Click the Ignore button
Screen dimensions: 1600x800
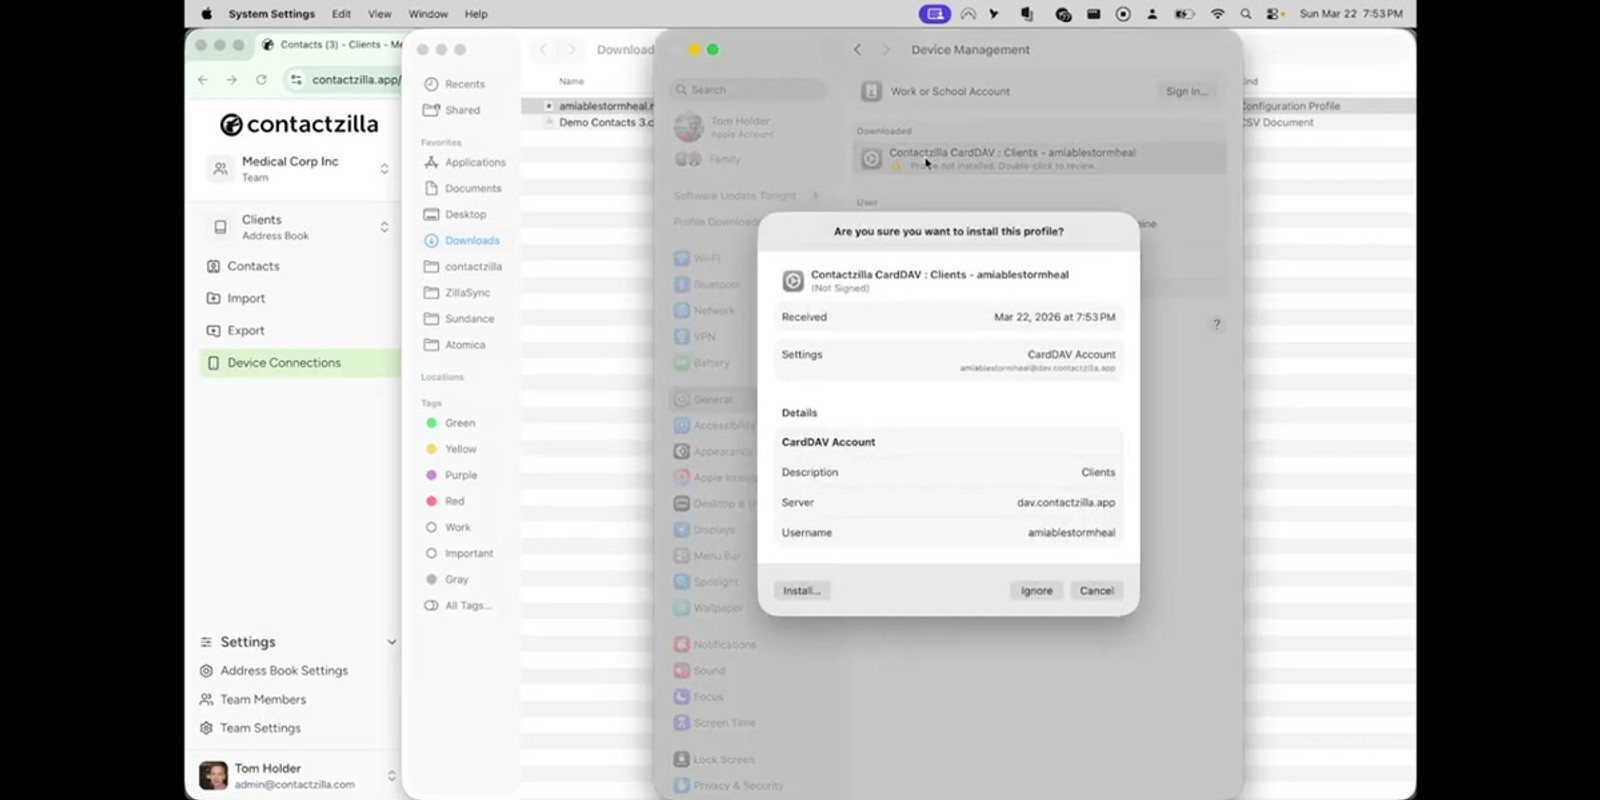[x=1036, y=591]
